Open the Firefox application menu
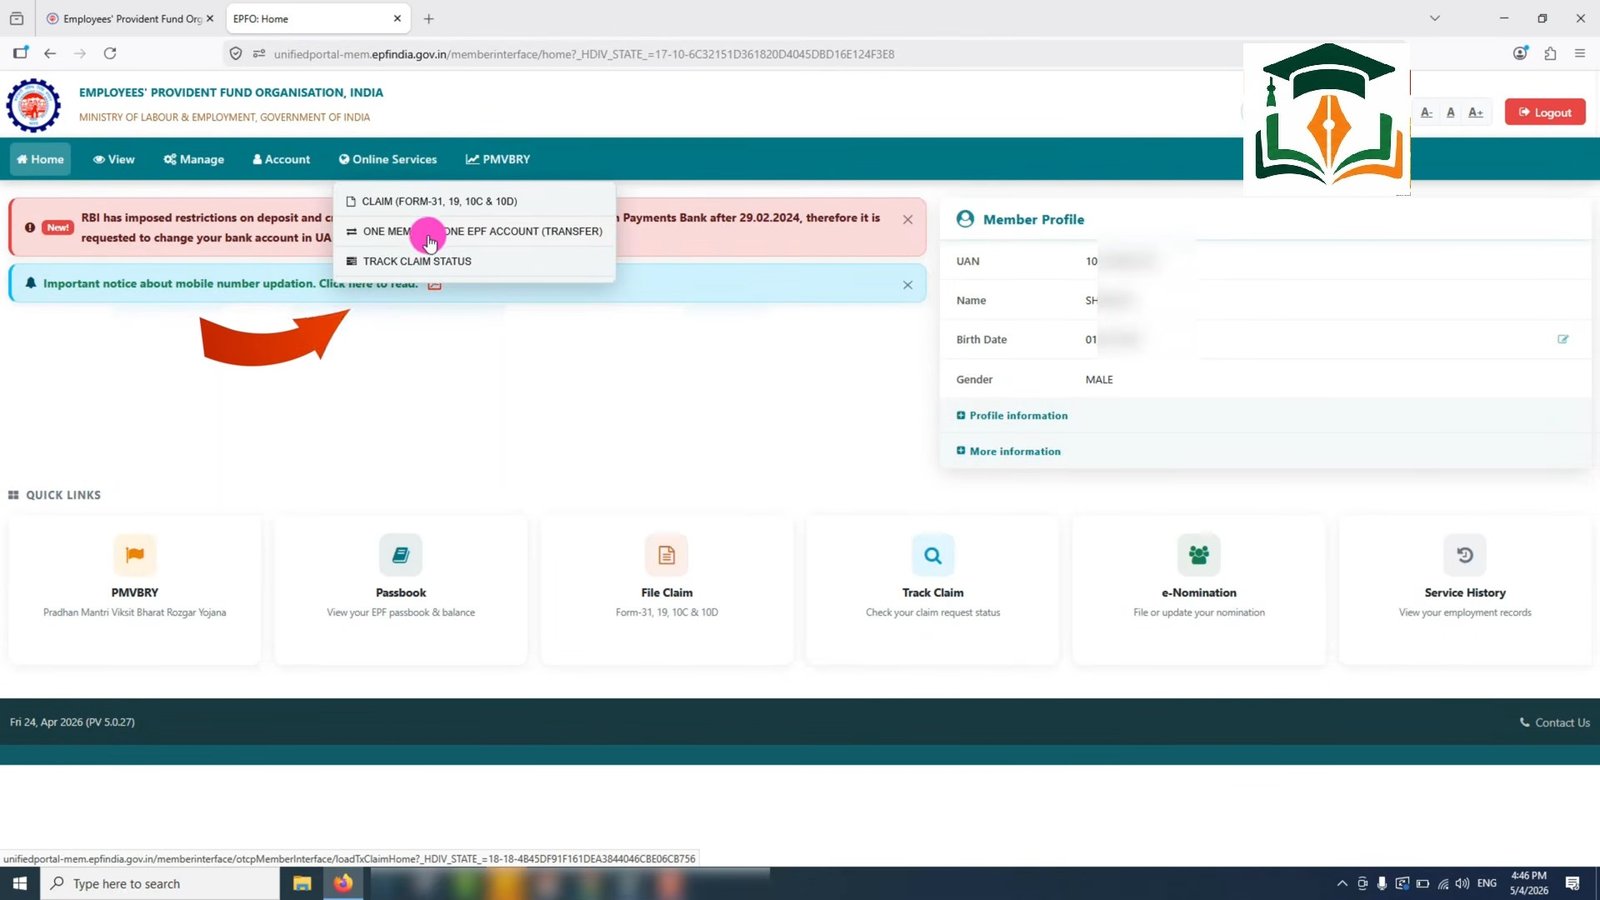 point(1580,54)
